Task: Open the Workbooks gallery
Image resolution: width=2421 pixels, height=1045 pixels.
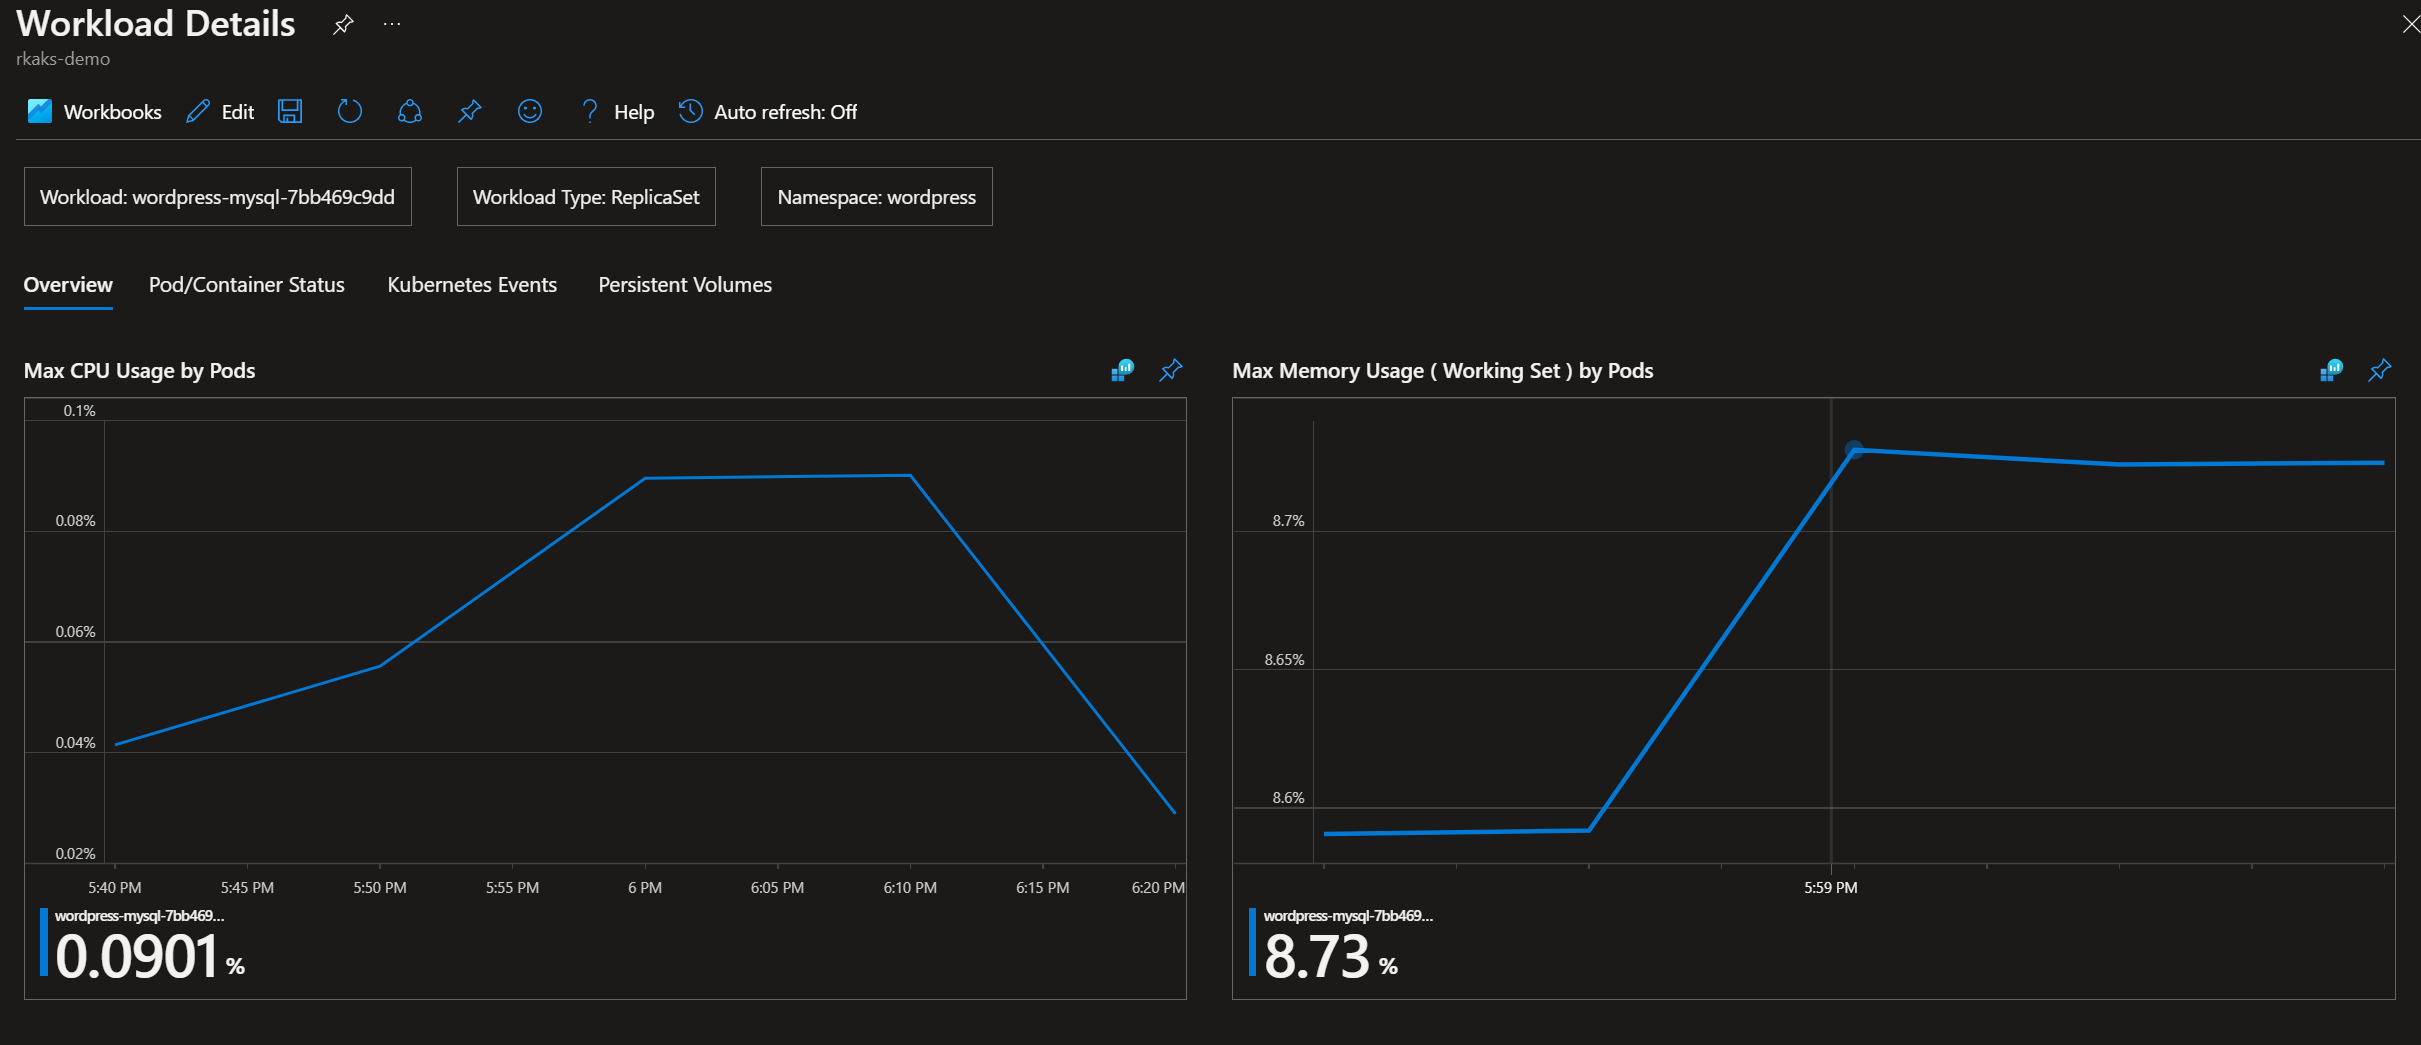Action: (93, 112)
